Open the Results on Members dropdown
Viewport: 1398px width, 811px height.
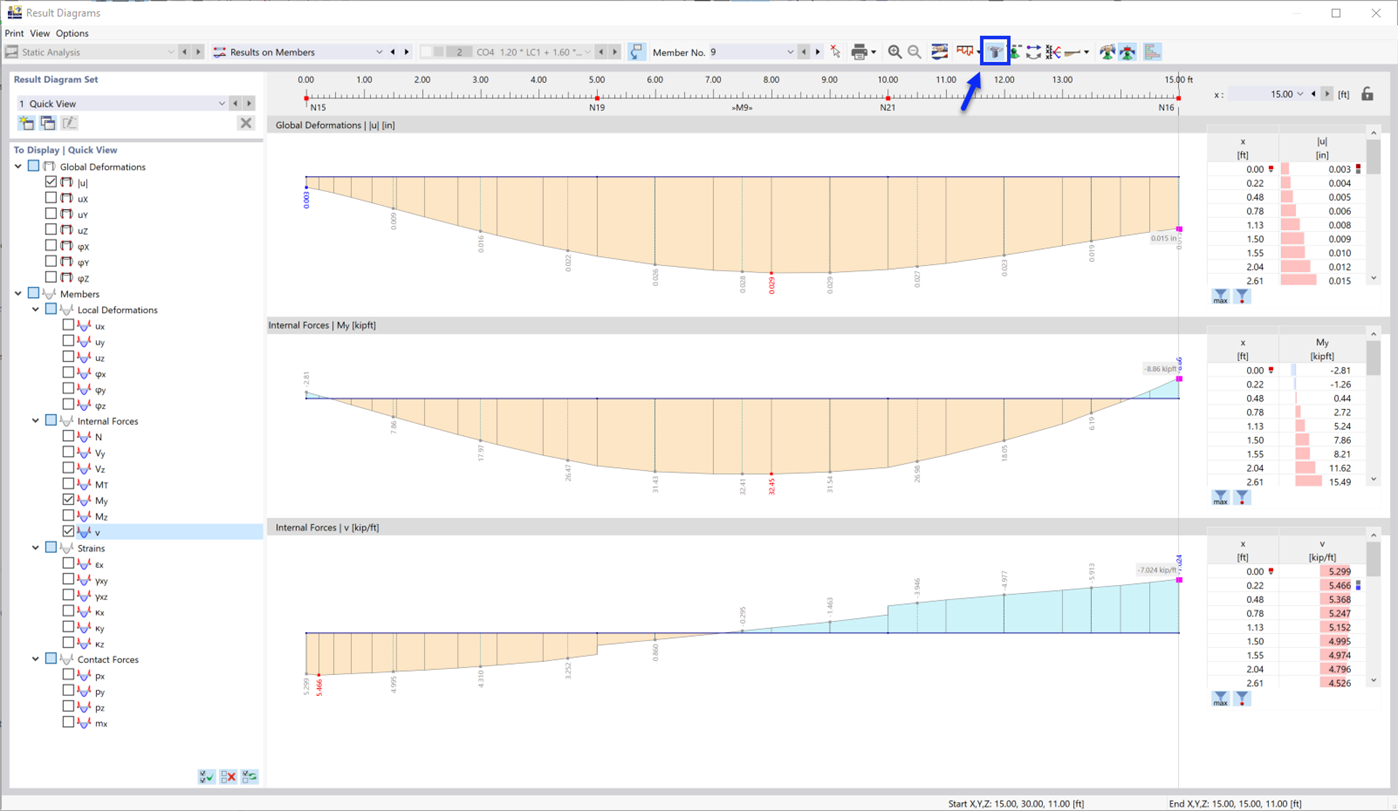(379, 52)
